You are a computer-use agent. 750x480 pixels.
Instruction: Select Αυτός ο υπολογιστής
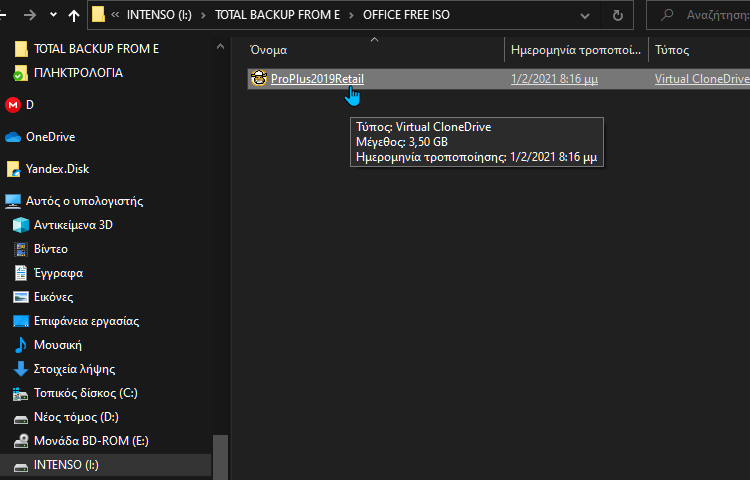[84, 201]
